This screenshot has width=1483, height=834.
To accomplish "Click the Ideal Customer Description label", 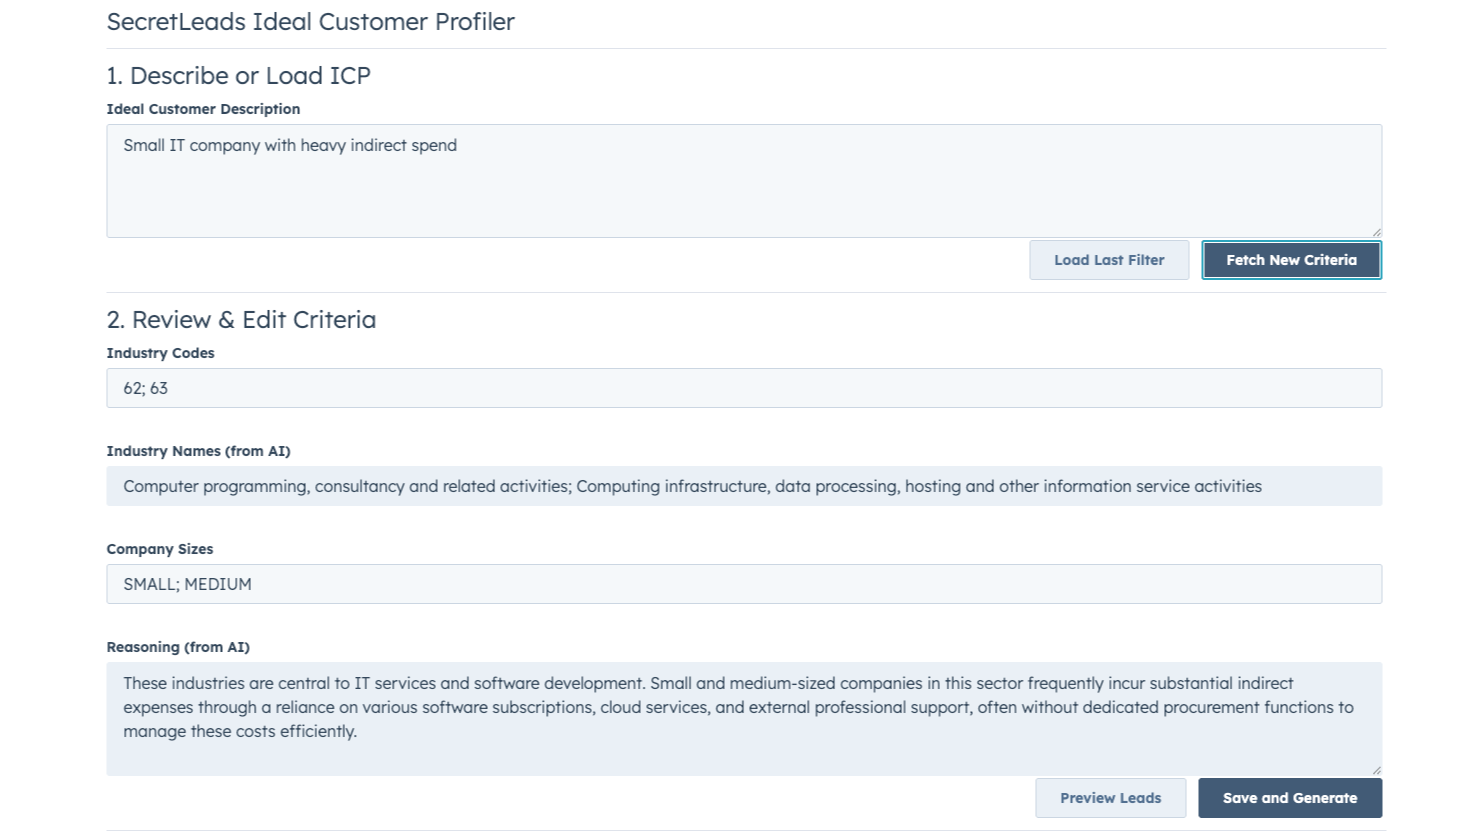I will [x=203, y=109].
